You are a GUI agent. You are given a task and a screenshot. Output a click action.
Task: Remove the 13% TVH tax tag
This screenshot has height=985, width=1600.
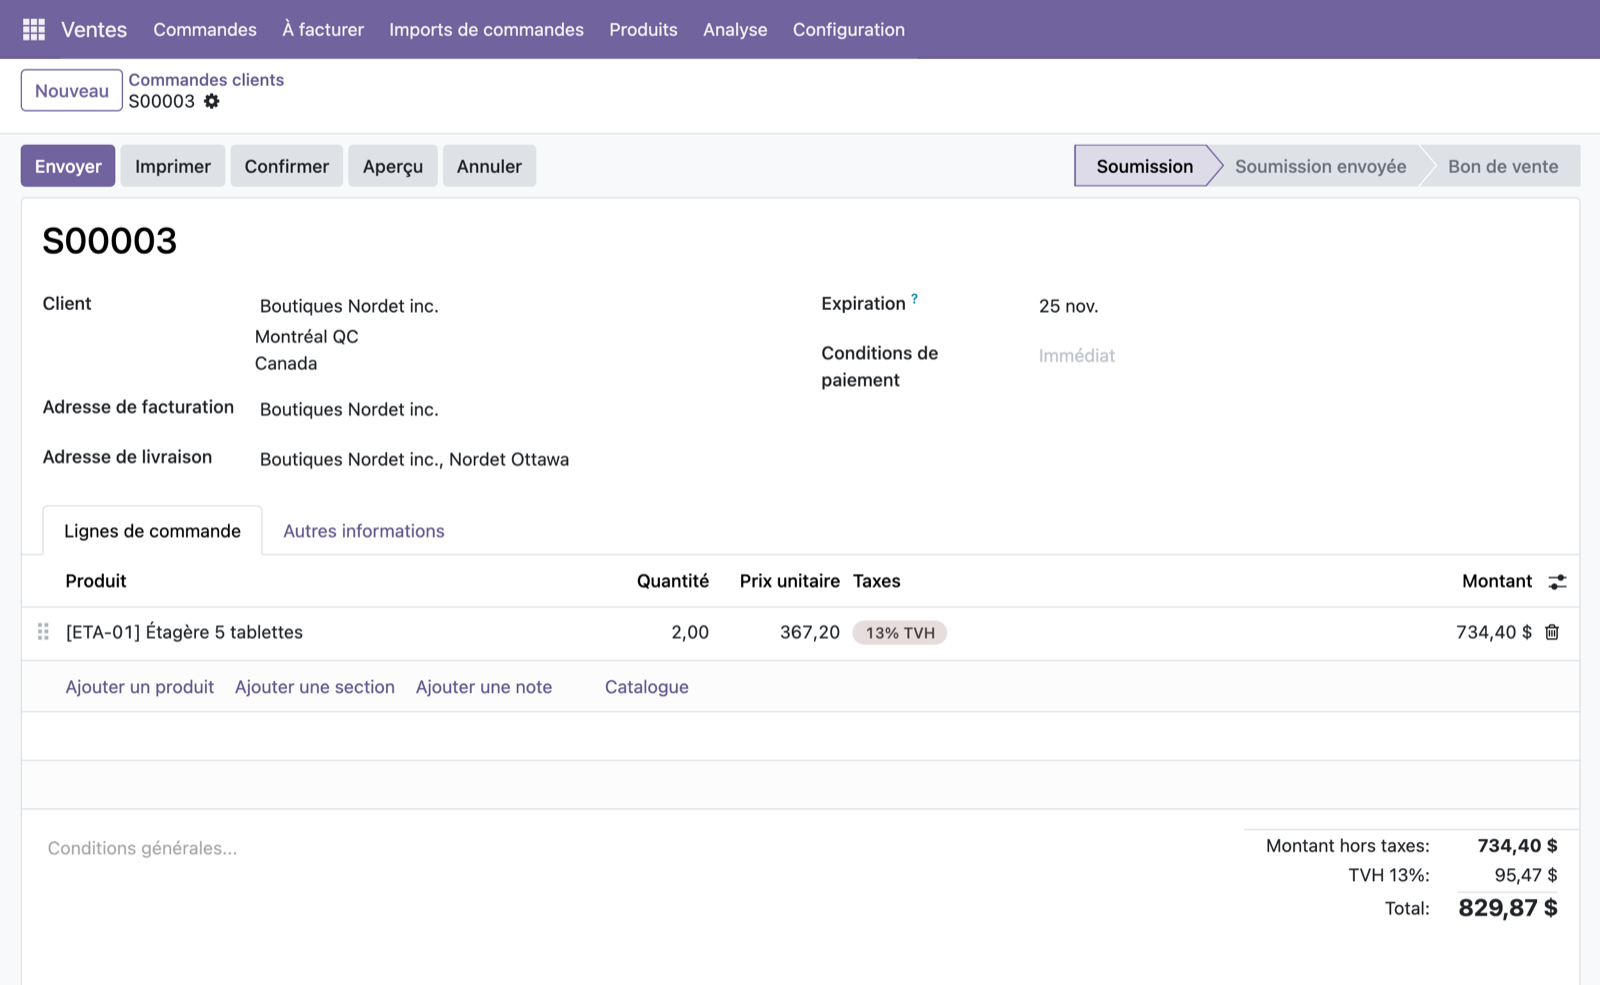[900, 633]
